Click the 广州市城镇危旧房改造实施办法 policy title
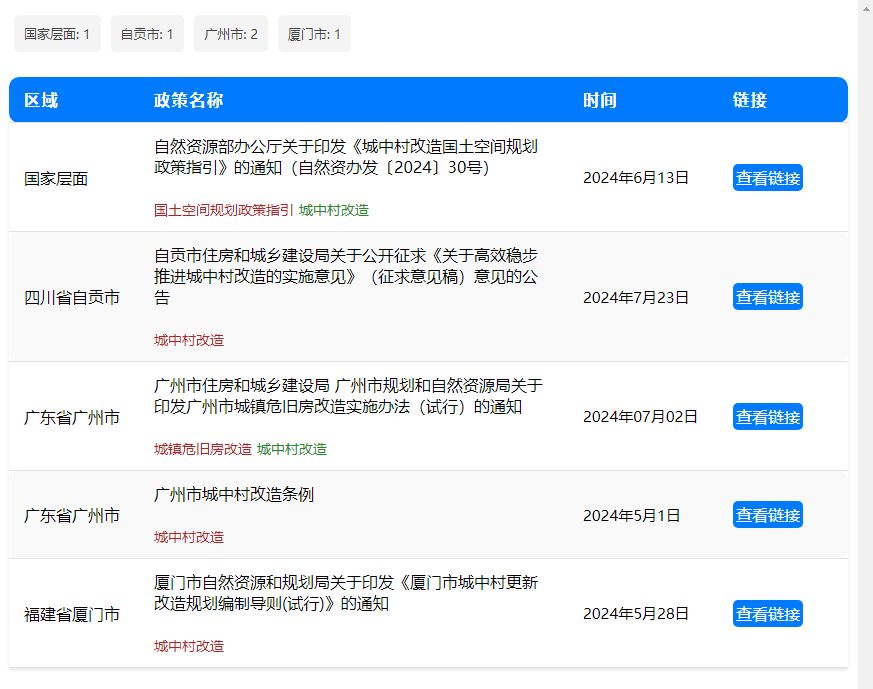Screen dimensions: 873x689 pyautogui.click(x=348, y=396)
